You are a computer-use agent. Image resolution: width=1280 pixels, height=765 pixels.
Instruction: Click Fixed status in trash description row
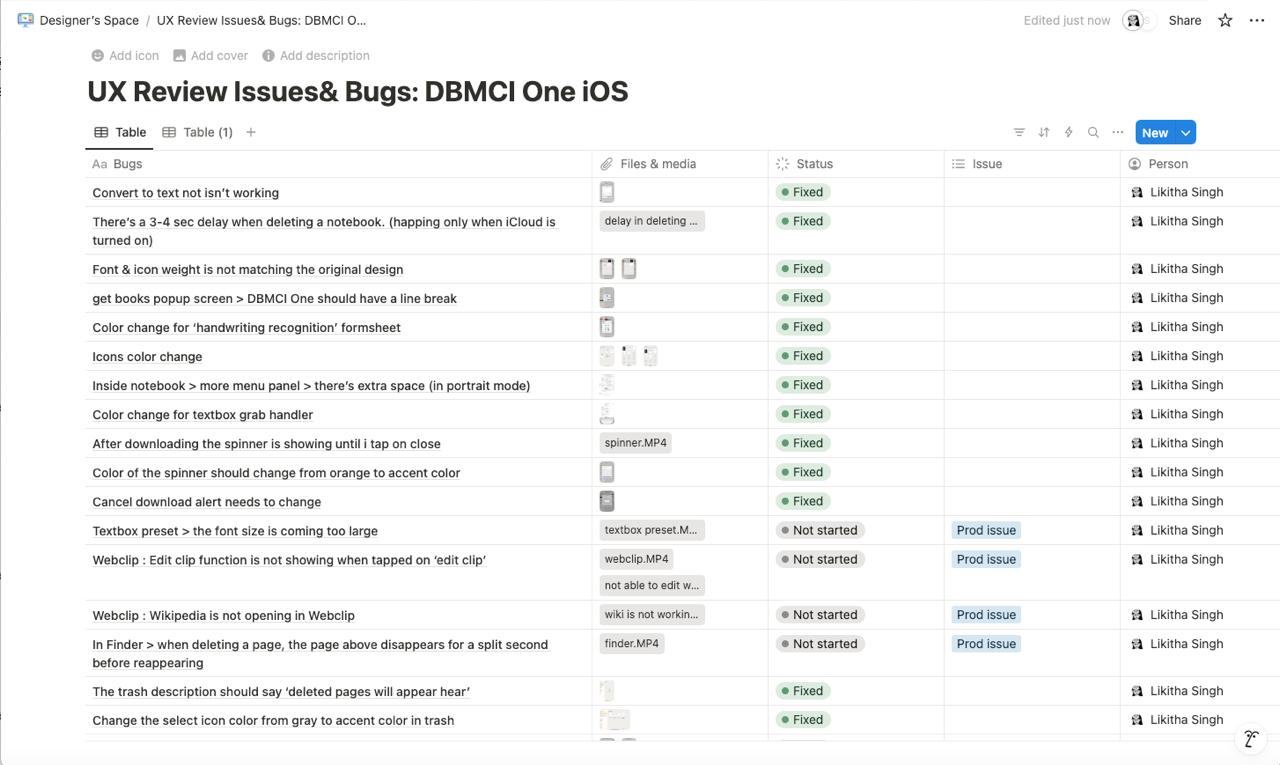coord(802,691)
